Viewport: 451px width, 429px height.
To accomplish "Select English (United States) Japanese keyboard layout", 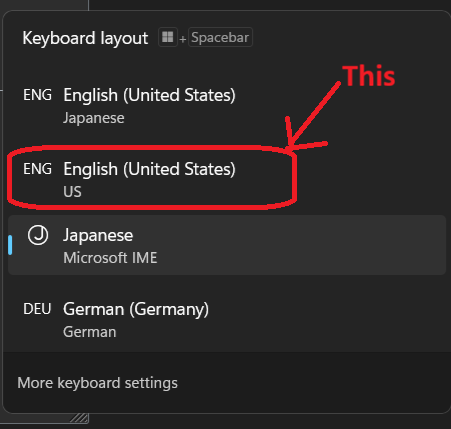I will click(227, 106).
